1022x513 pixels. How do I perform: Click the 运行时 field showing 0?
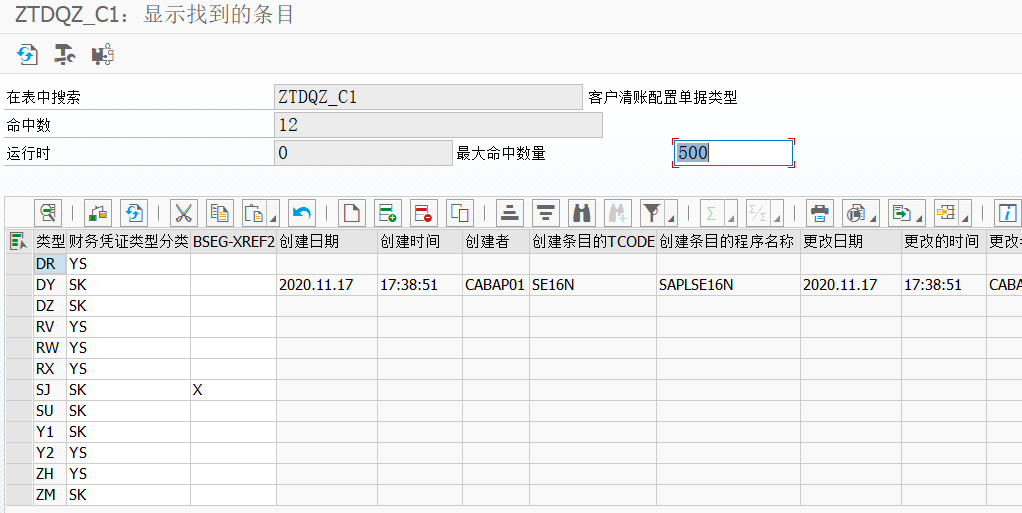363,153
